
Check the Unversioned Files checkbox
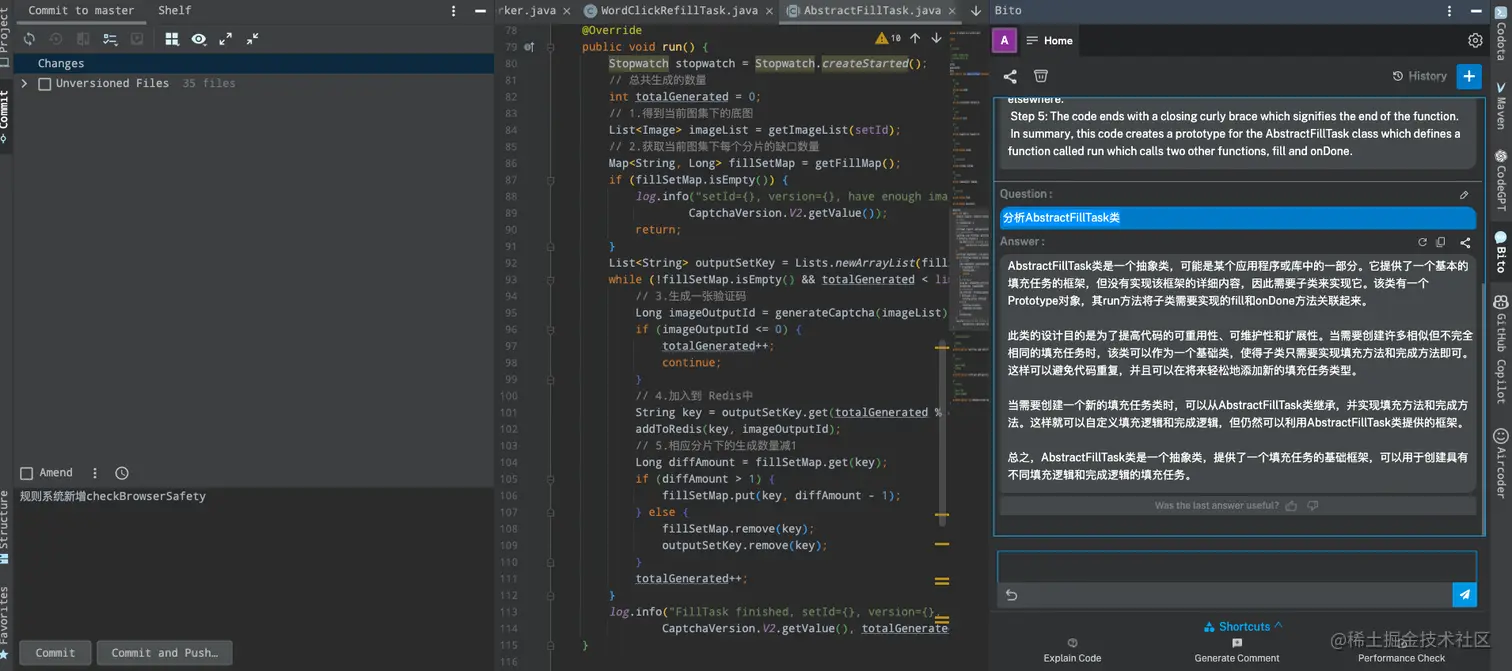44,84
